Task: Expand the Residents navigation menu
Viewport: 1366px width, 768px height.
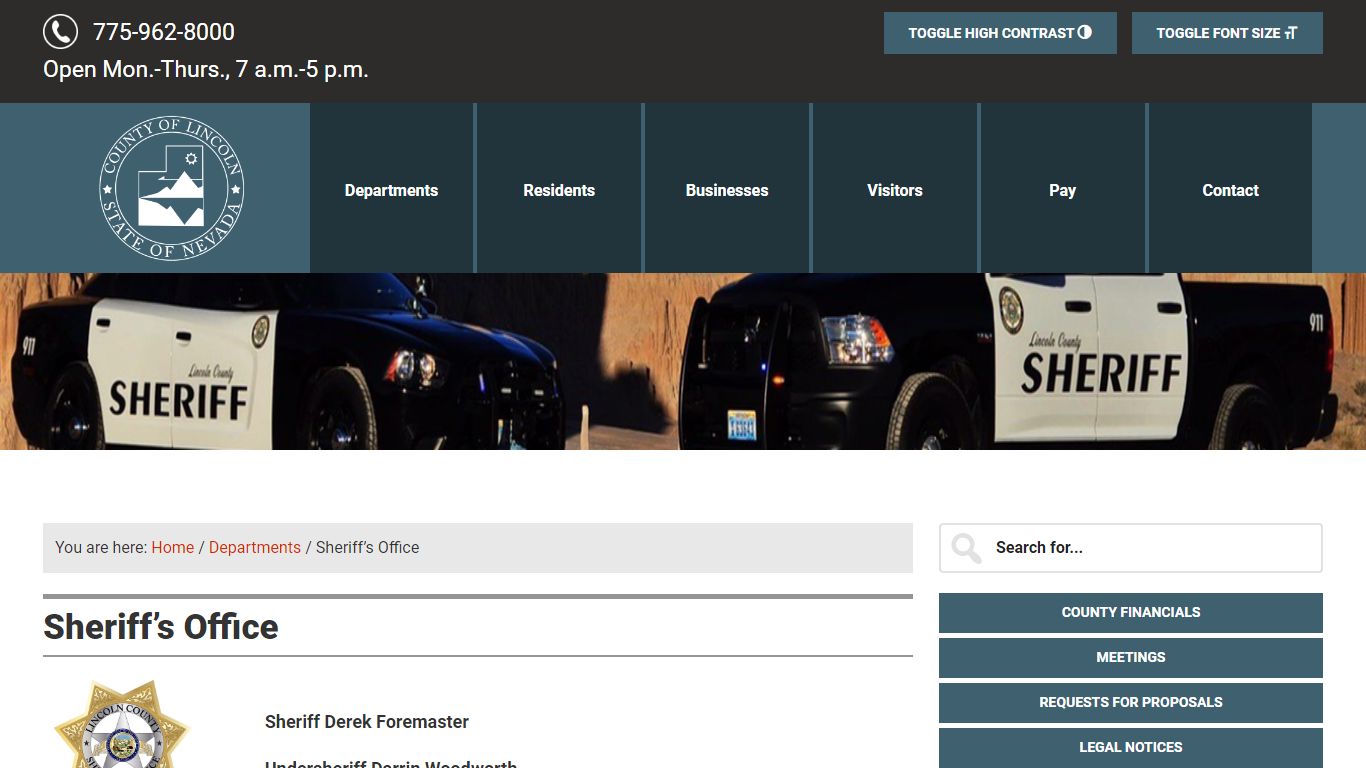Action: 559,190
